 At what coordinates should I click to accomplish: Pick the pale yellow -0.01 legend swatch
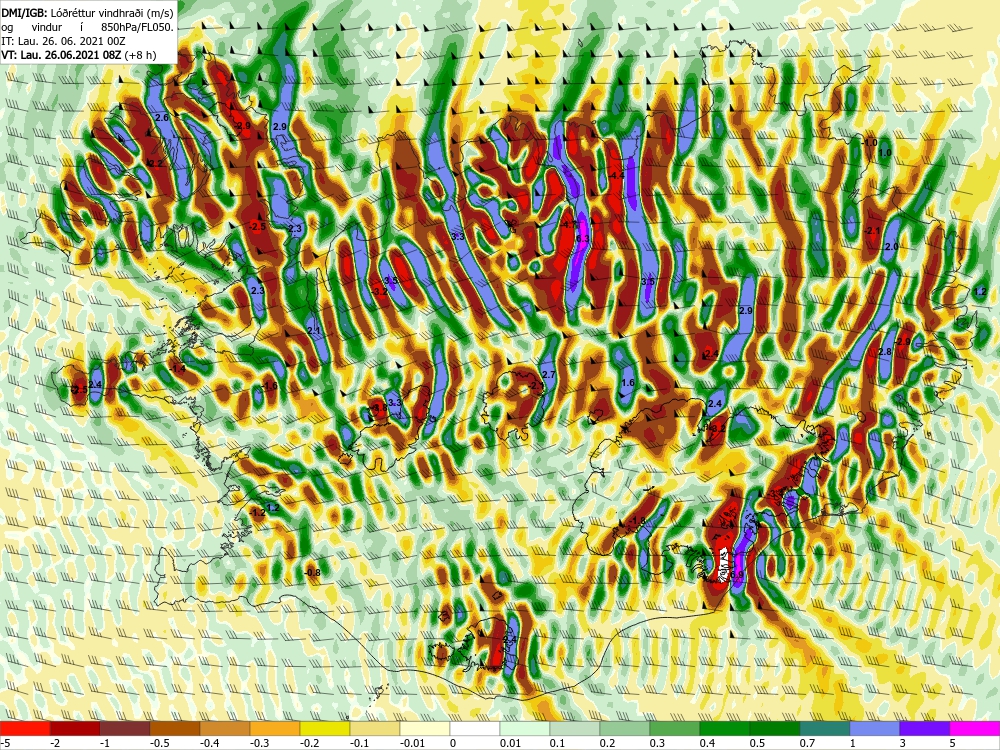[x=425, y=728]
